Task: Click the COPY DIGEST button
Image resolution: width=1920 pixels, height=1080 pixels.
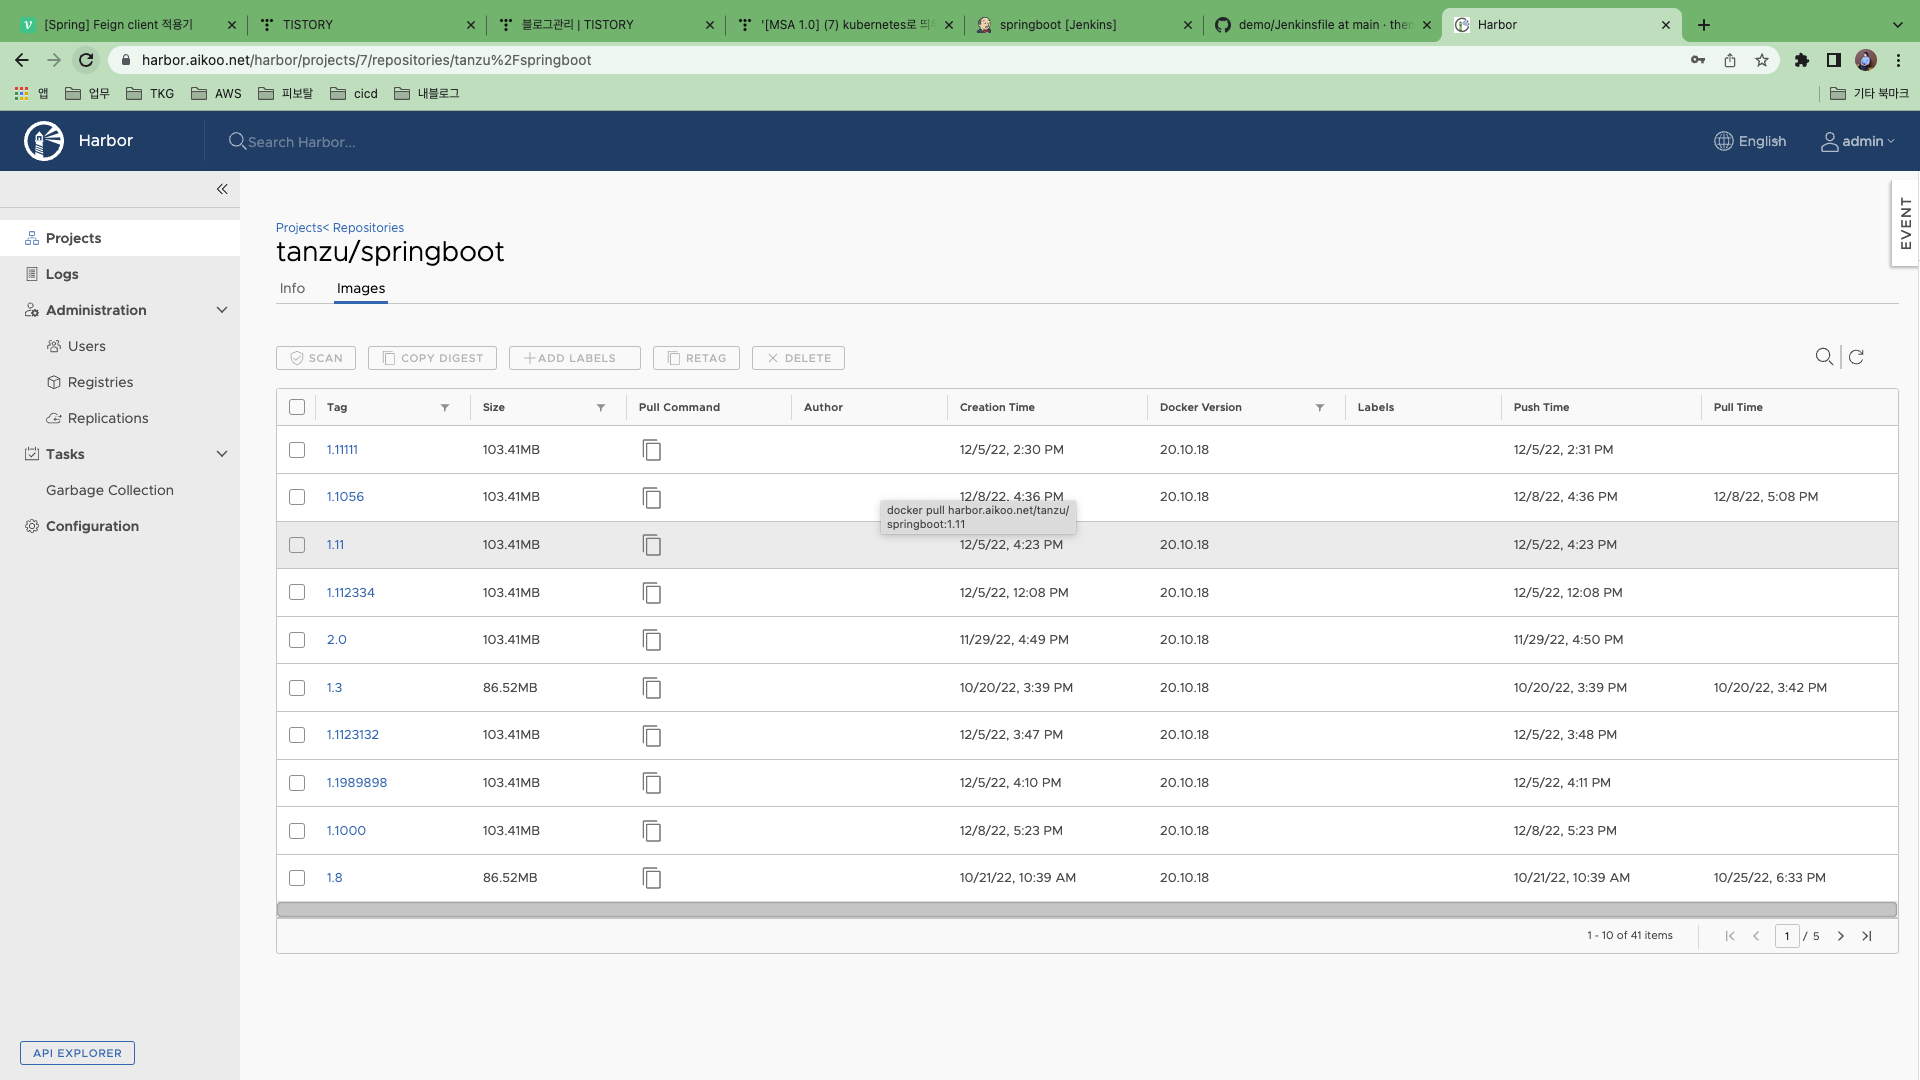Action: [x=432, y=358]
